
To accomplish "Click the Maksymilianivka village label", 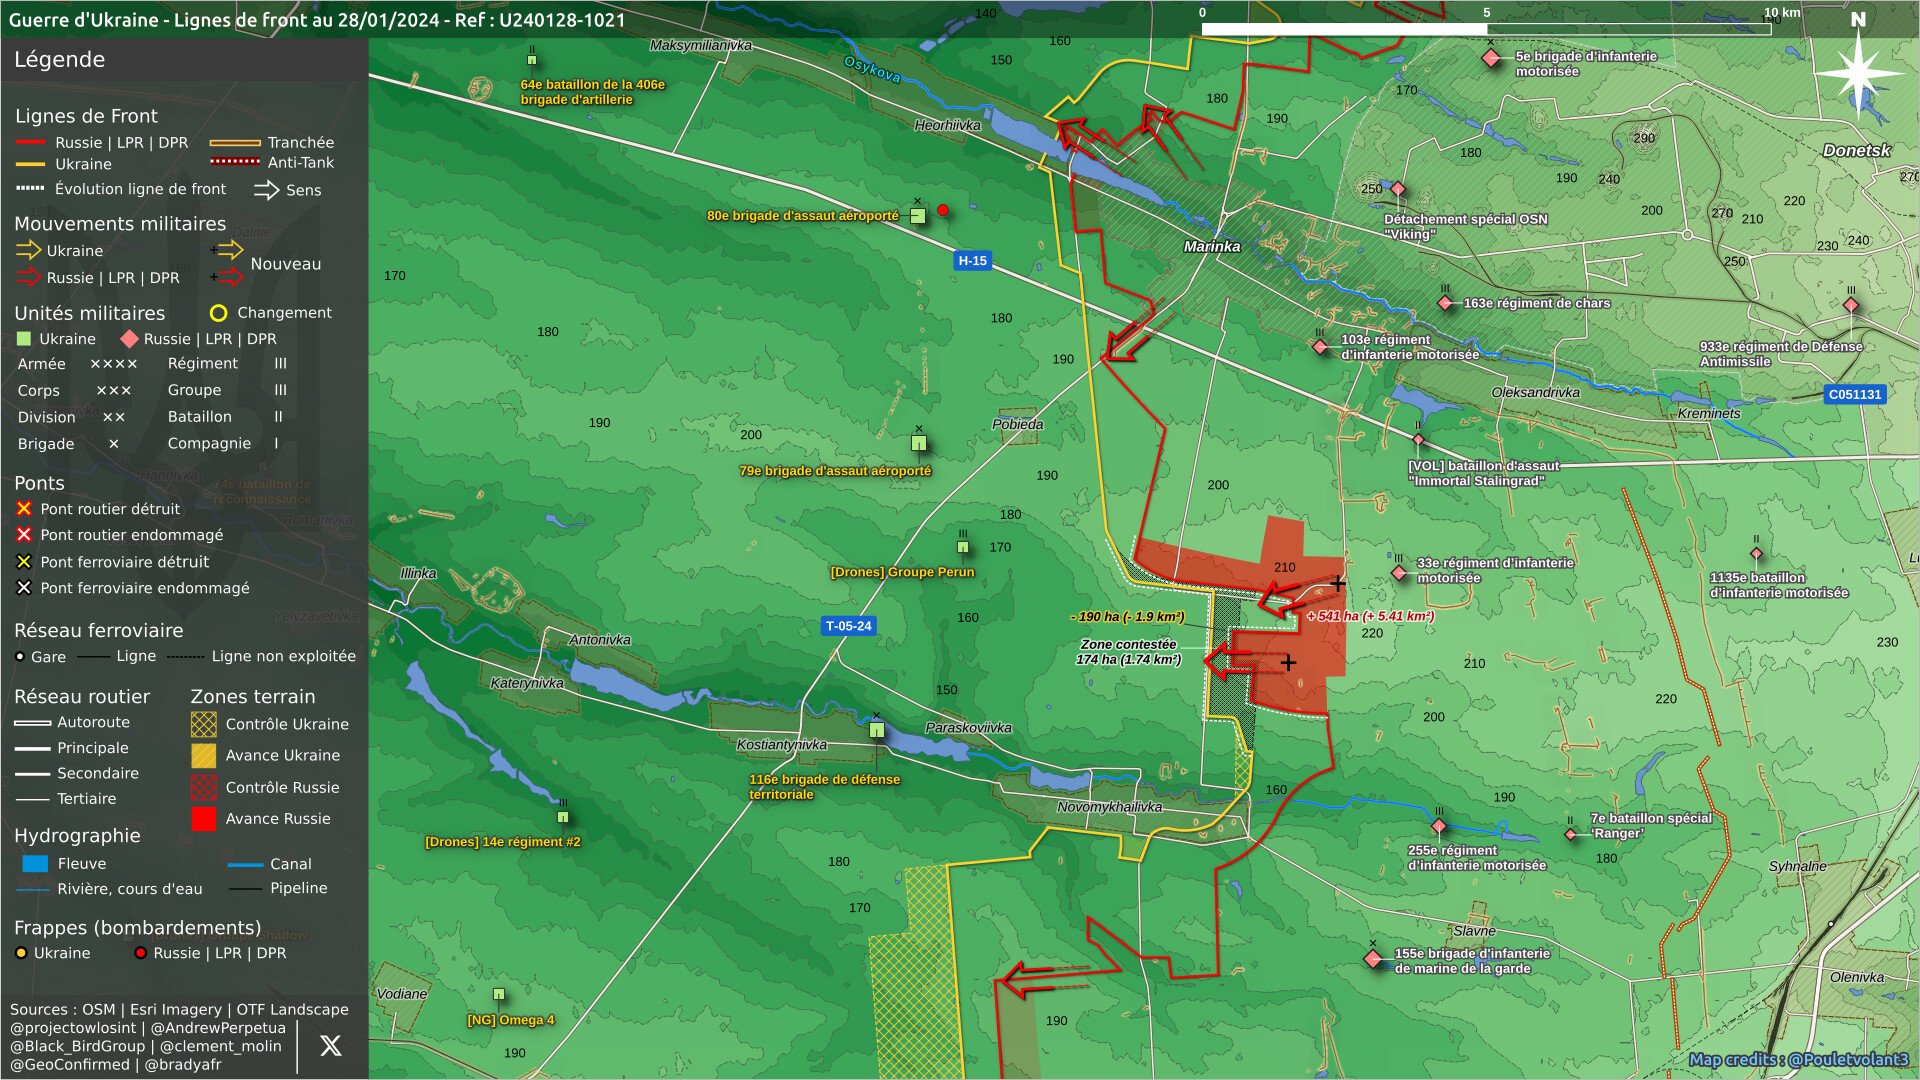I will click(701, 45).
